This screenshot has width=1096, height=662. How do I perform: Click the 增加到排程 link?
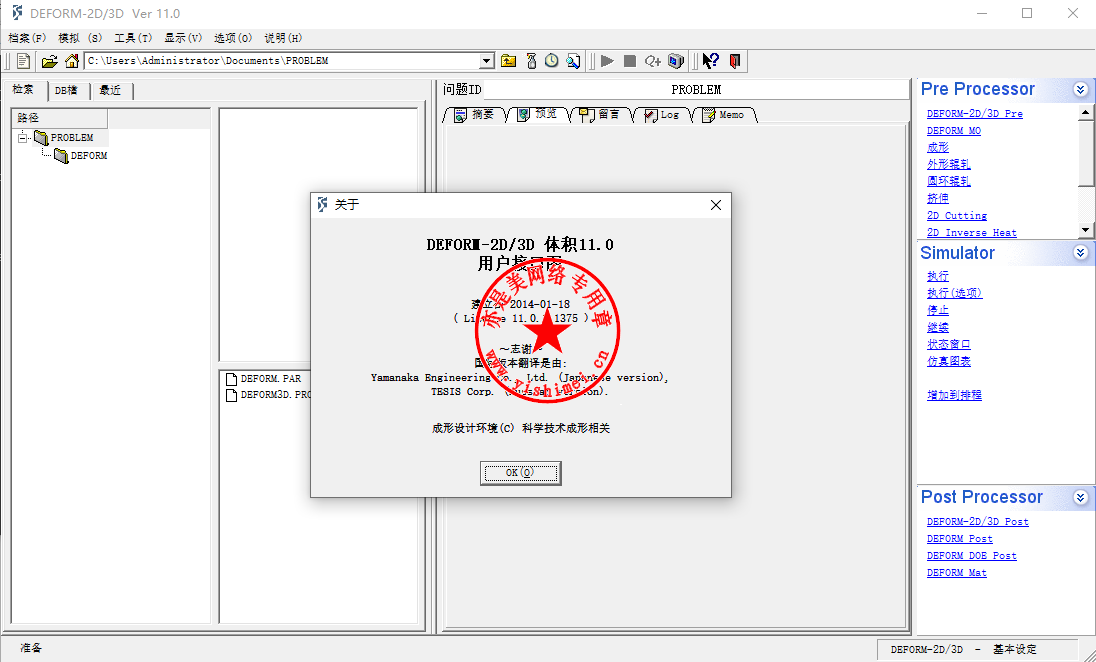point(954,395)
